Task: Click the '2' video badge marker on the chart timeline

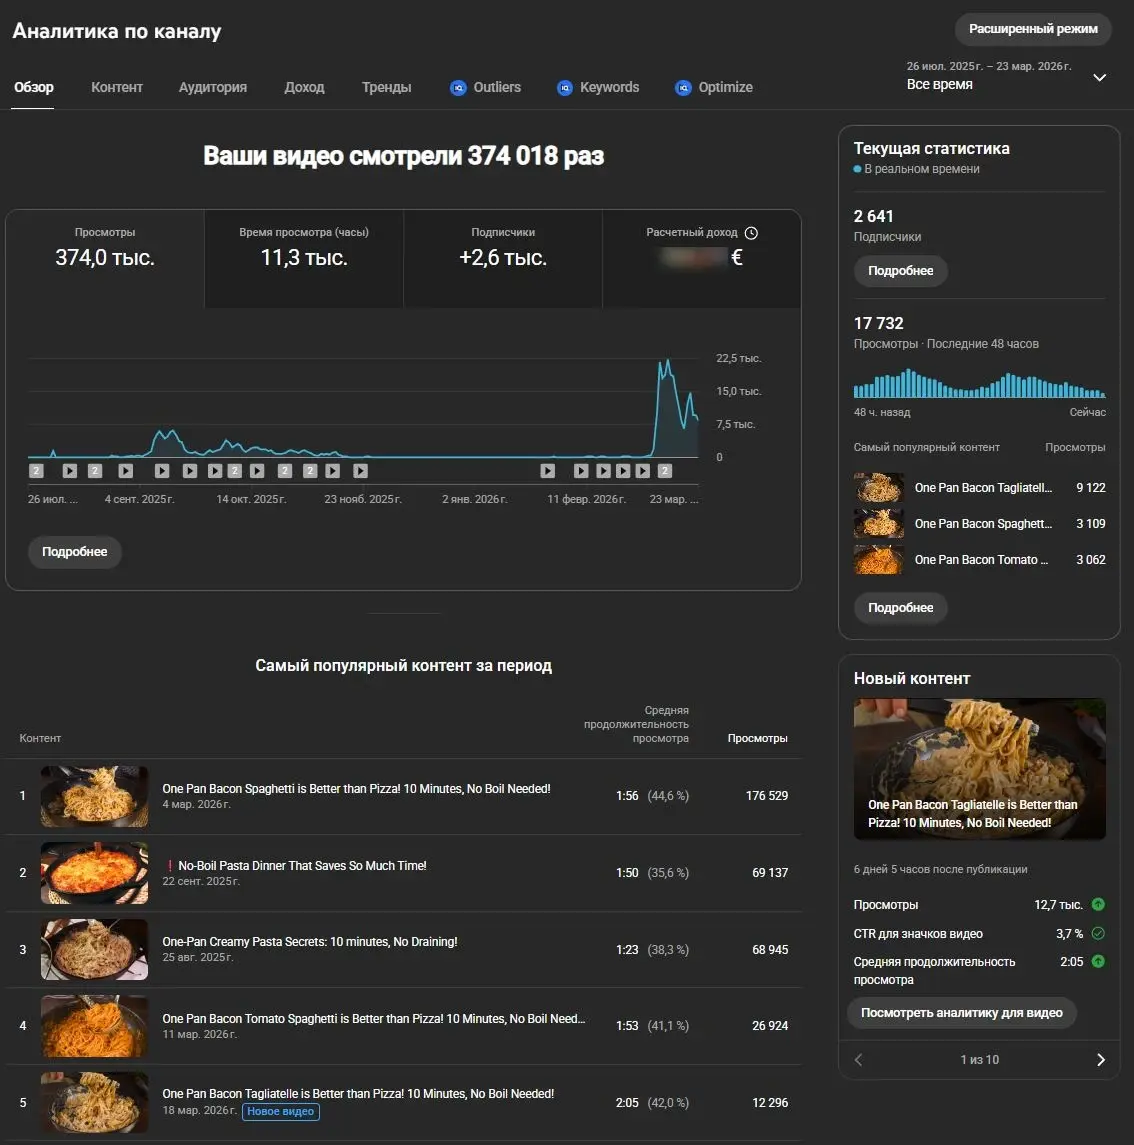Action: point(36,470)
